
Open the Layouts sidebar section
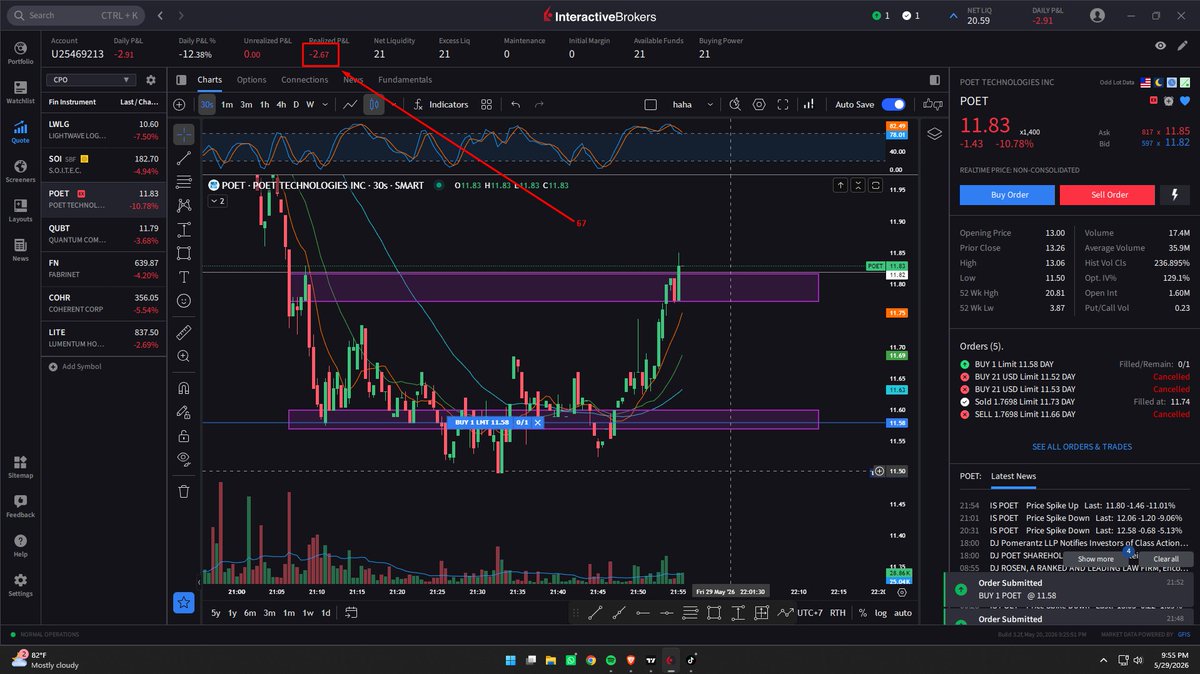tap(20, 210)
